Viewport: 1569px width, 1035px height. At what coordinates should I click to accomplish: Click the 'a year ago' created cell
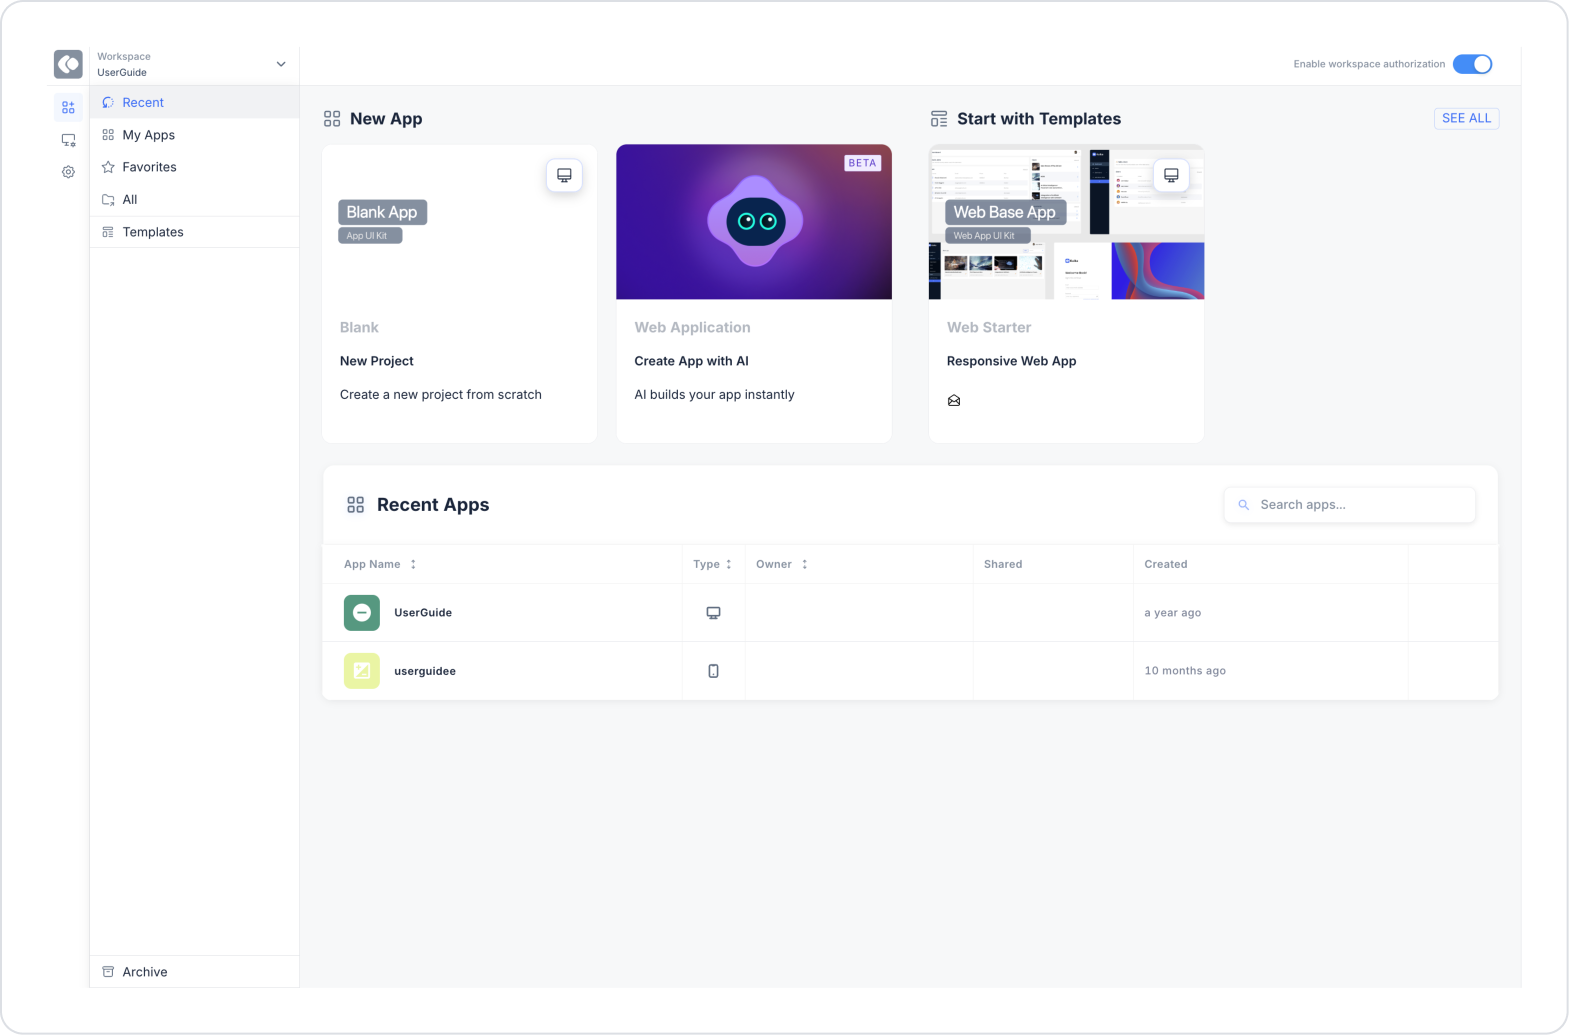coord(1172,613)
